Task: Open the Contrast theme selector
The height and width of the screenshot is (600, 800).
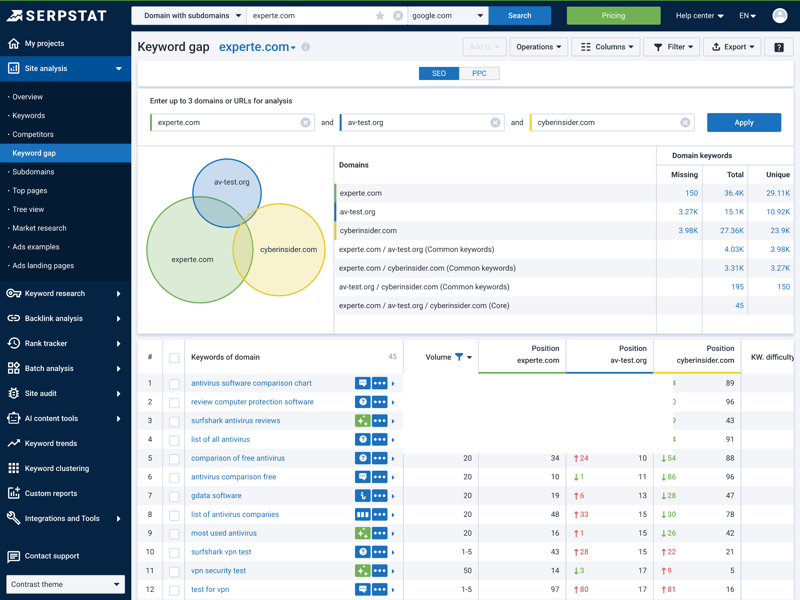Action: [x=65, y=584]
